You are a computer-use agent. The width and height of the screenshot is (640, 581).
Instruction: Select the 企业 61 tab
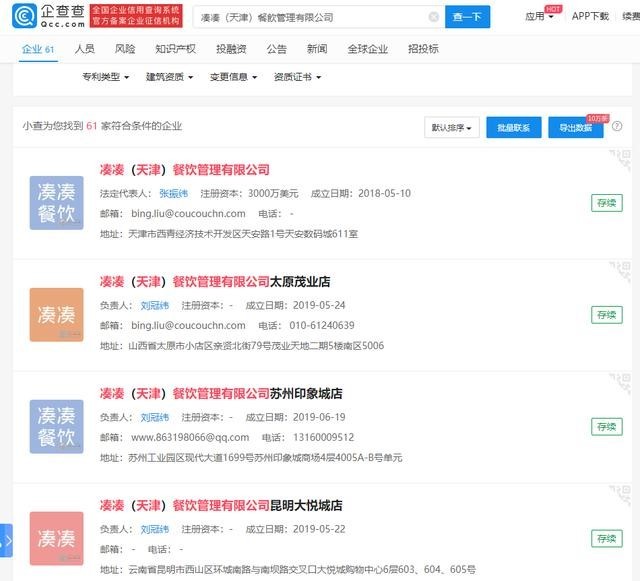38,49
